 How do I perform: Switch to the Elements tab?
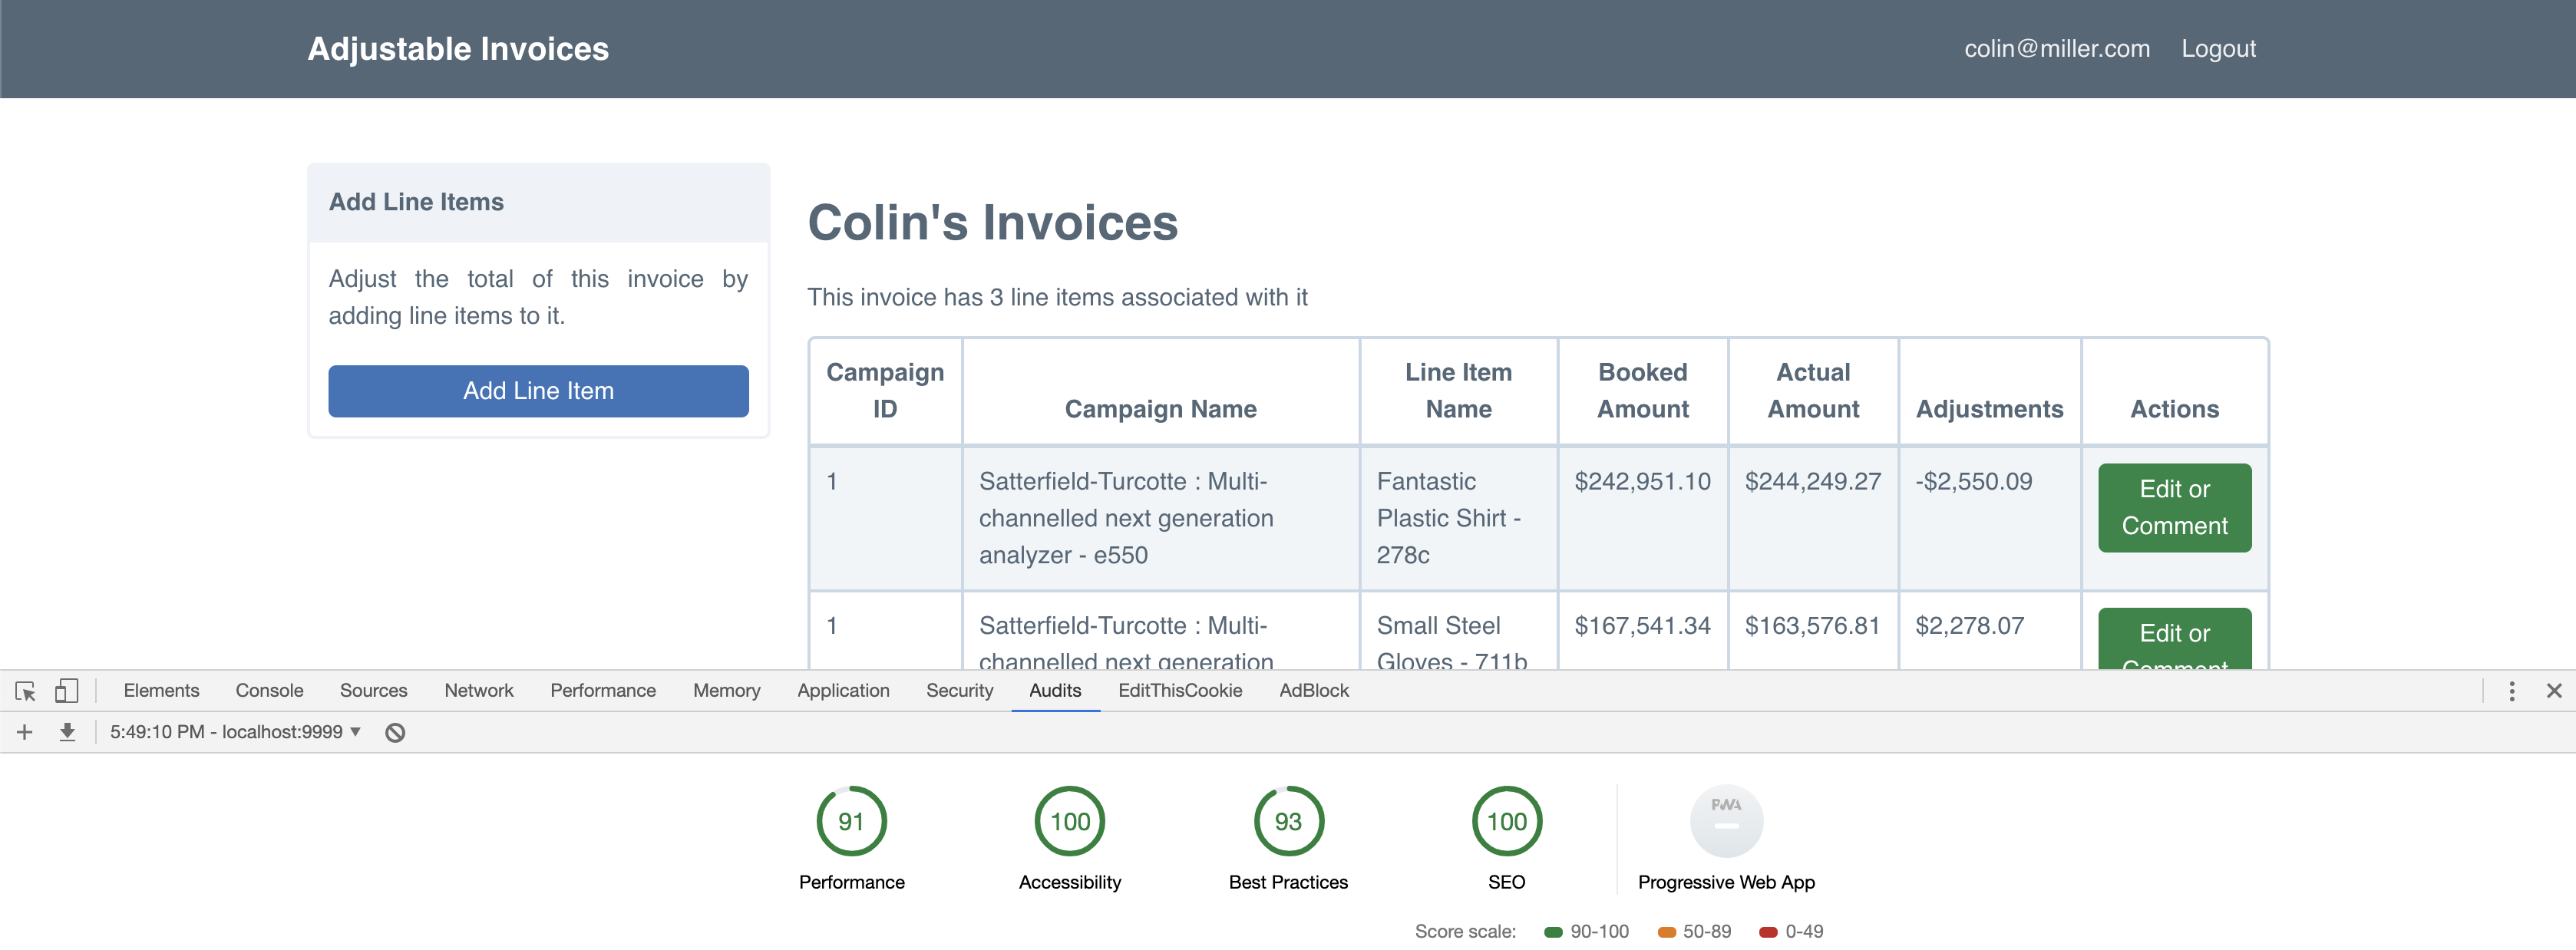(161, 691)
